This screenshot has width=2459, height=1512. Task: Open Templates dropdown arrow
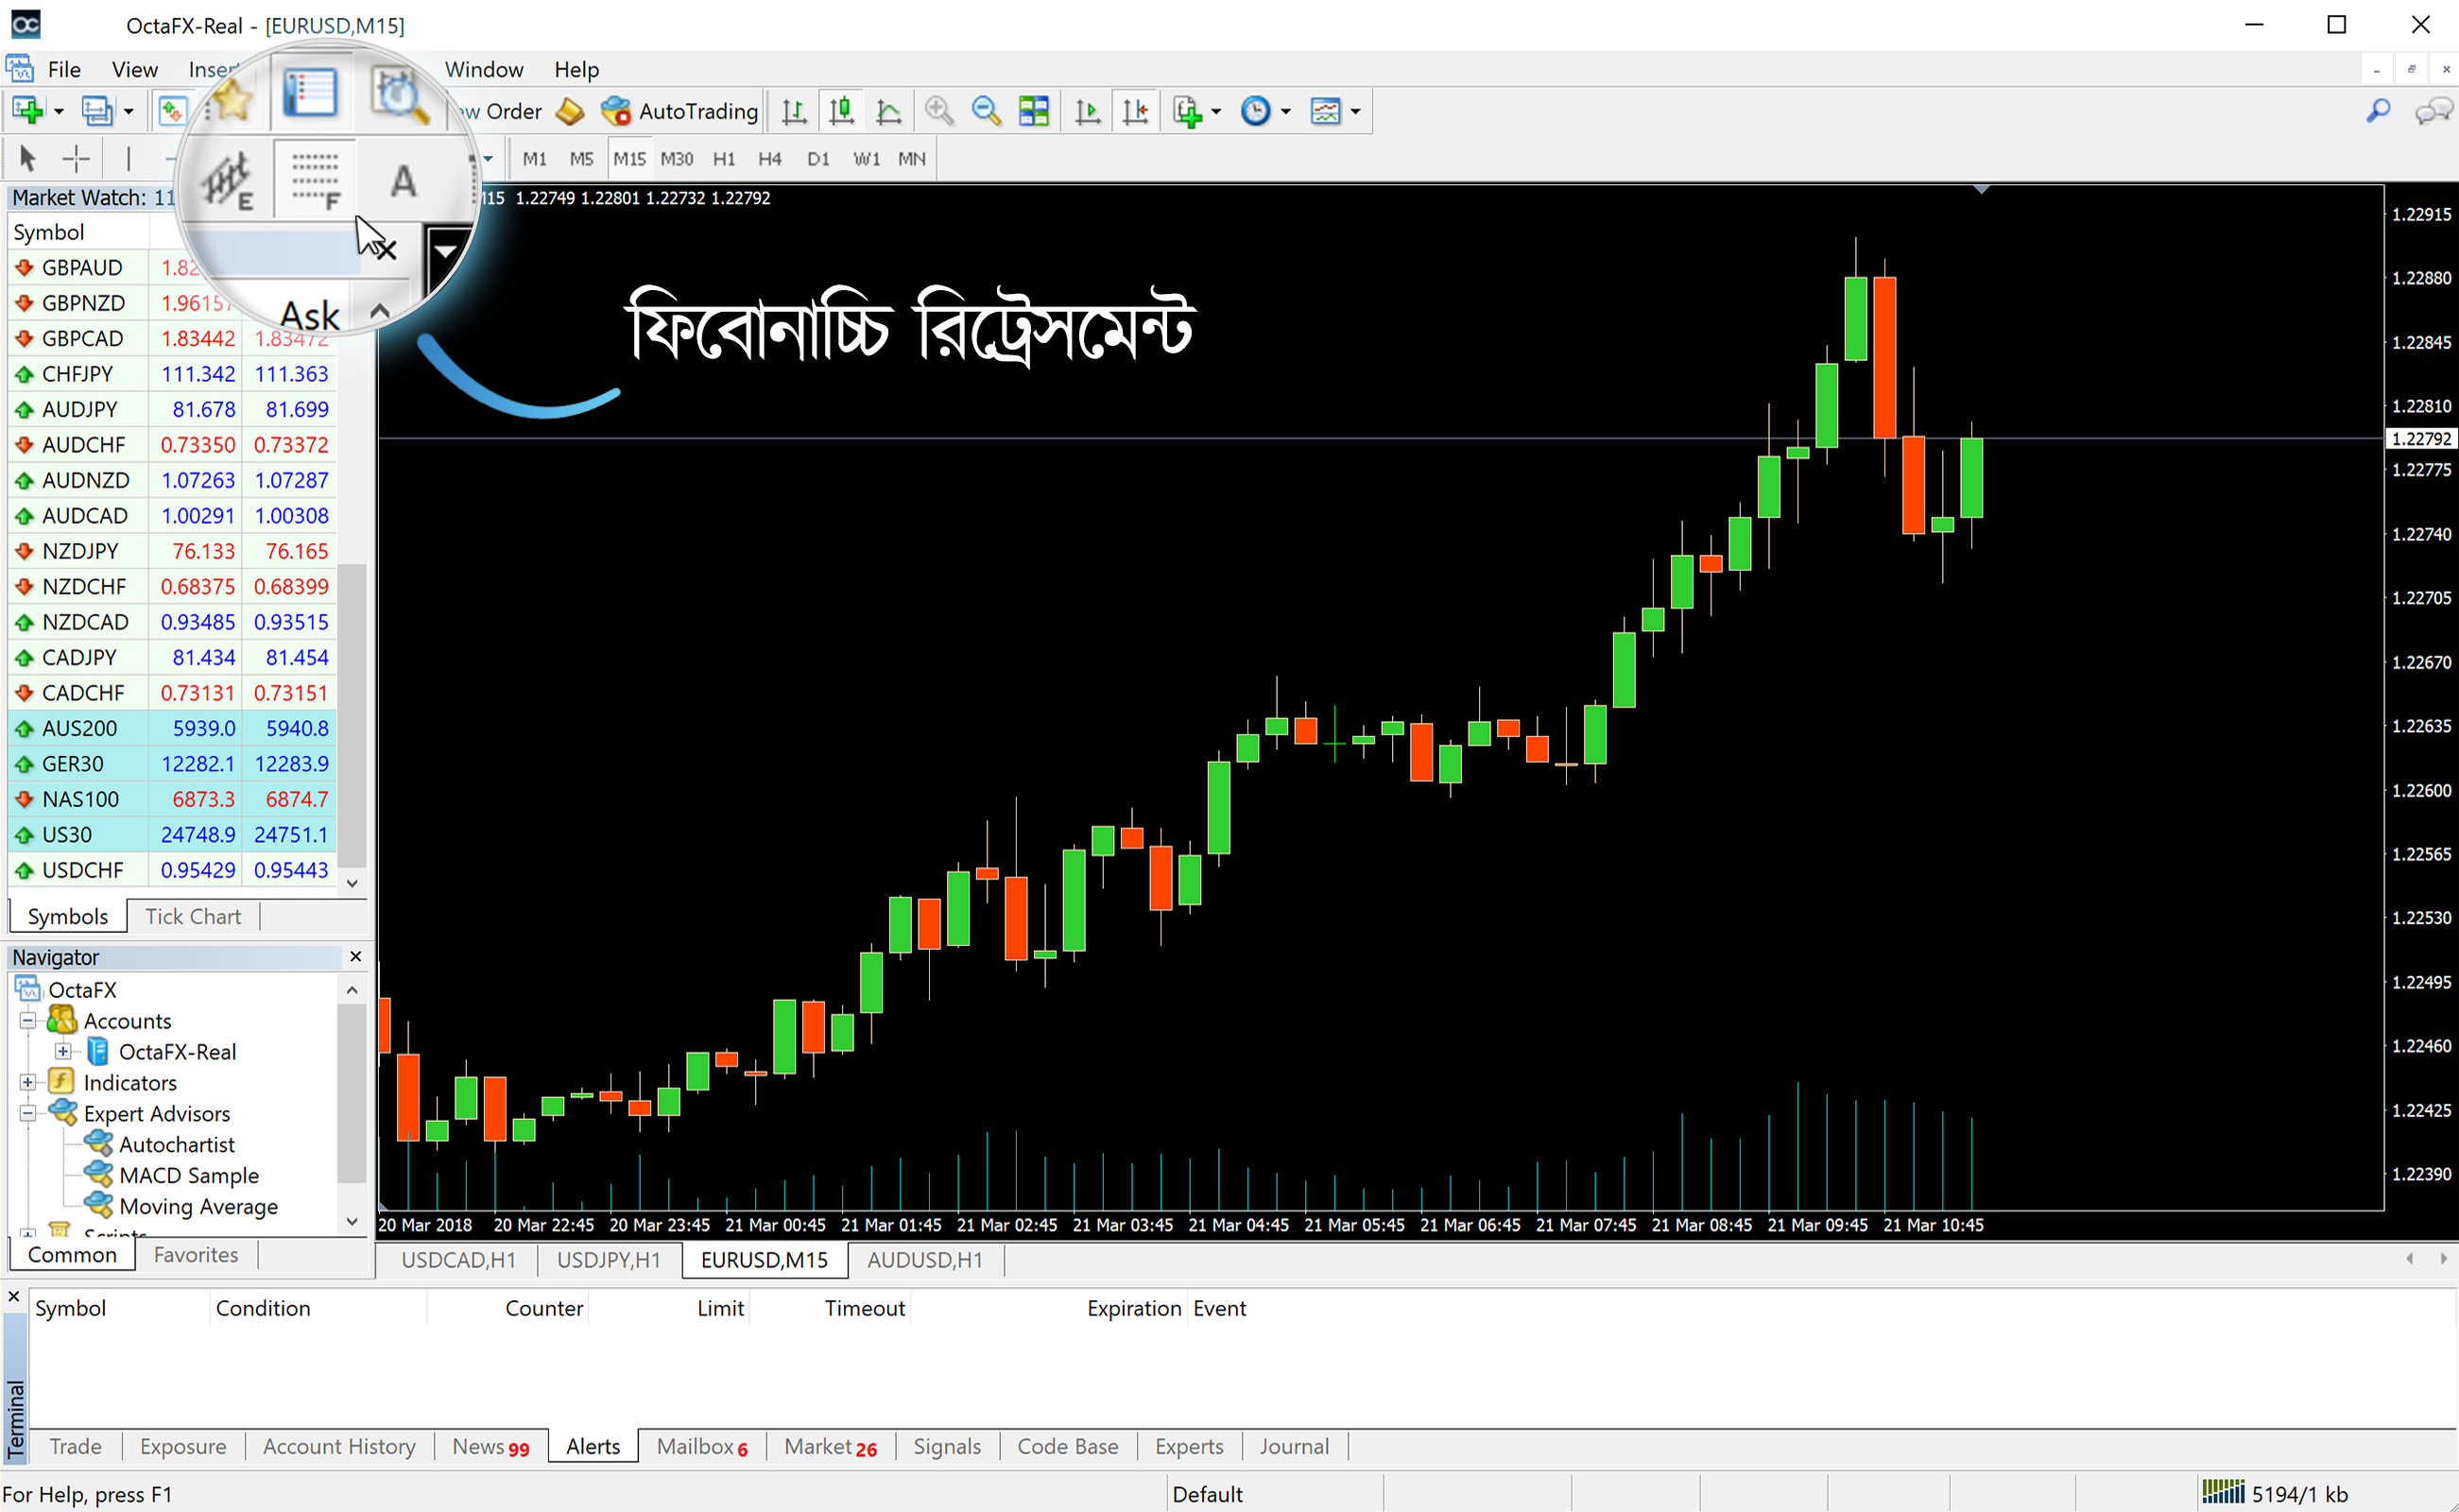pos(1355,111)
